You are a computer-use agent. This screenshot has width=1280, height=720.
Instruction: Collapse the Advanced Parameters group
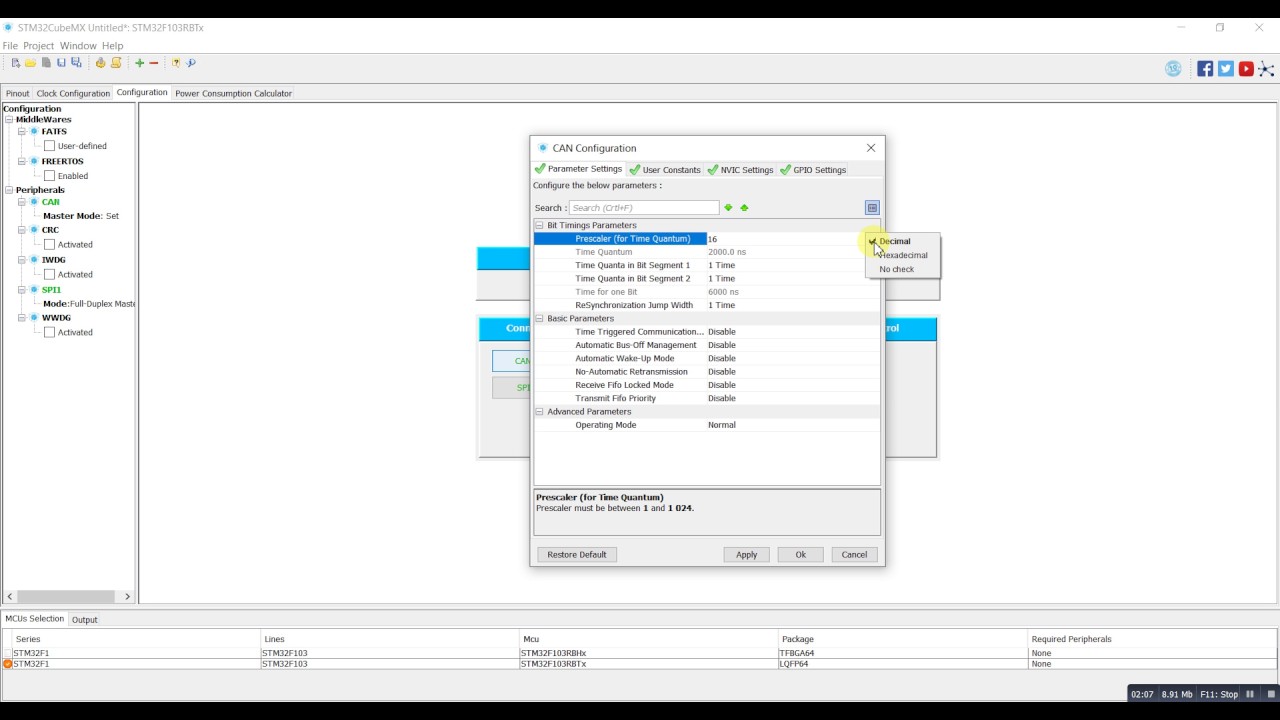point(540,412)
